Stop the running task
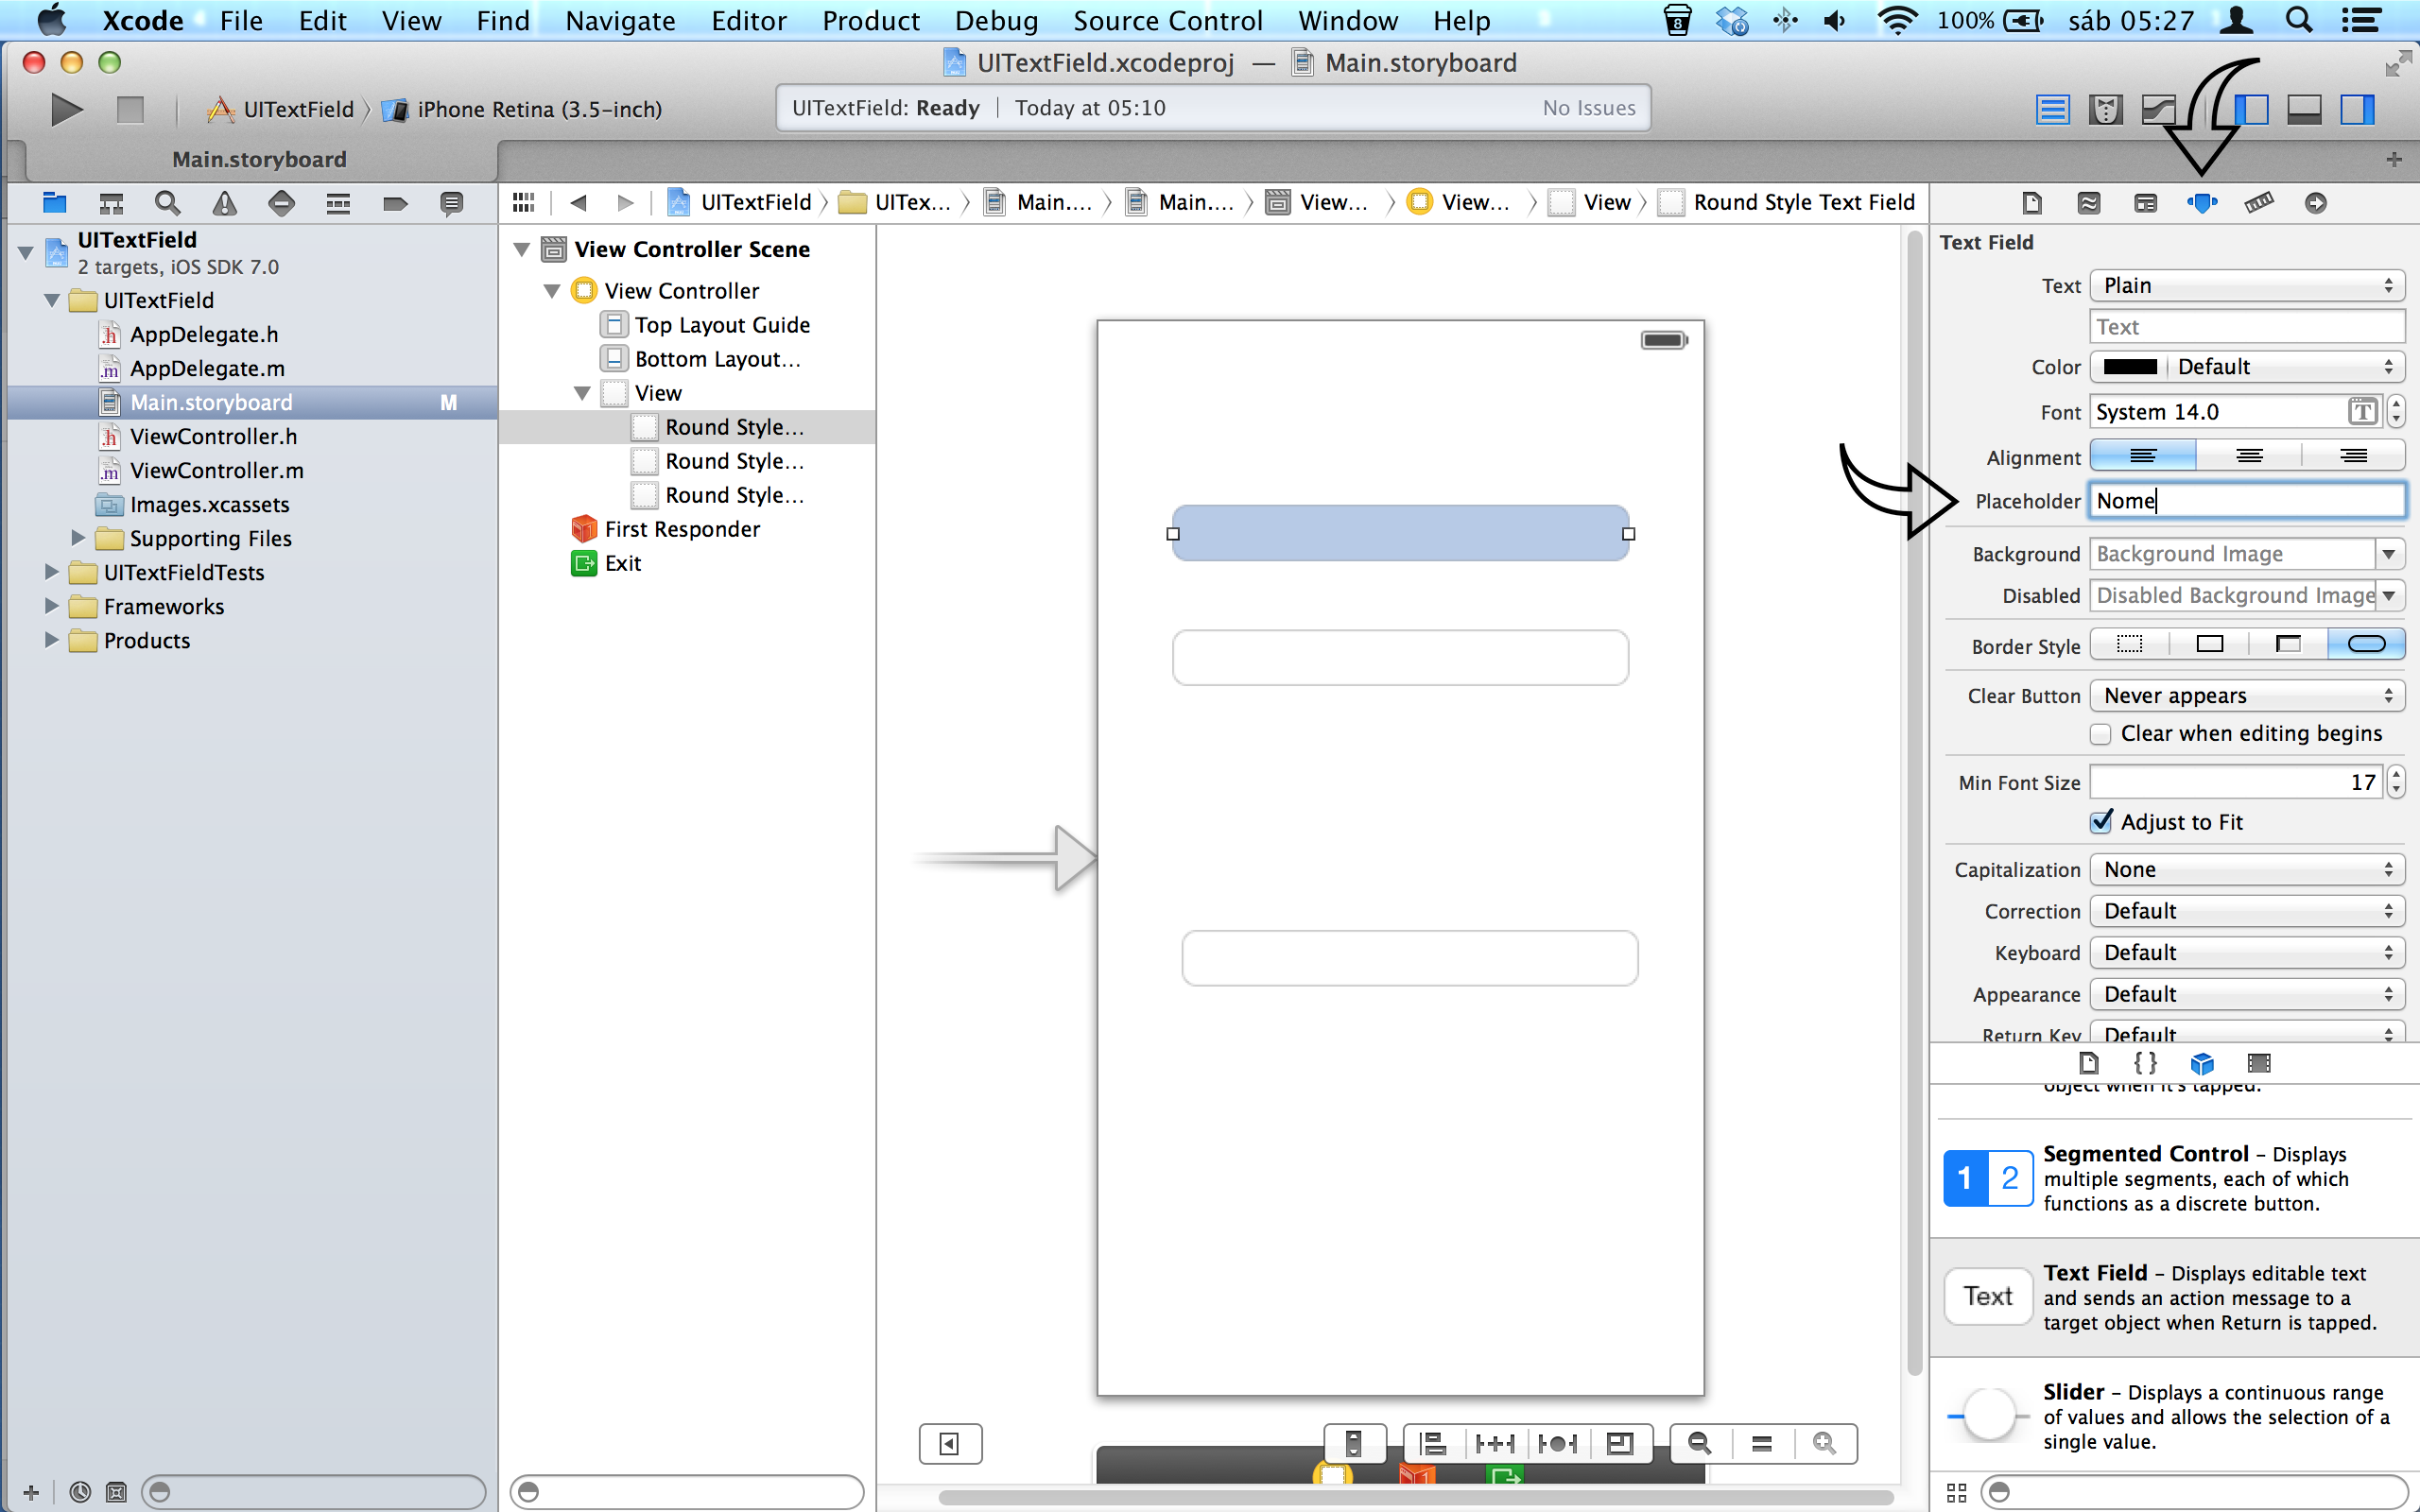The image size is (2420, 1512). coord(130,109)
